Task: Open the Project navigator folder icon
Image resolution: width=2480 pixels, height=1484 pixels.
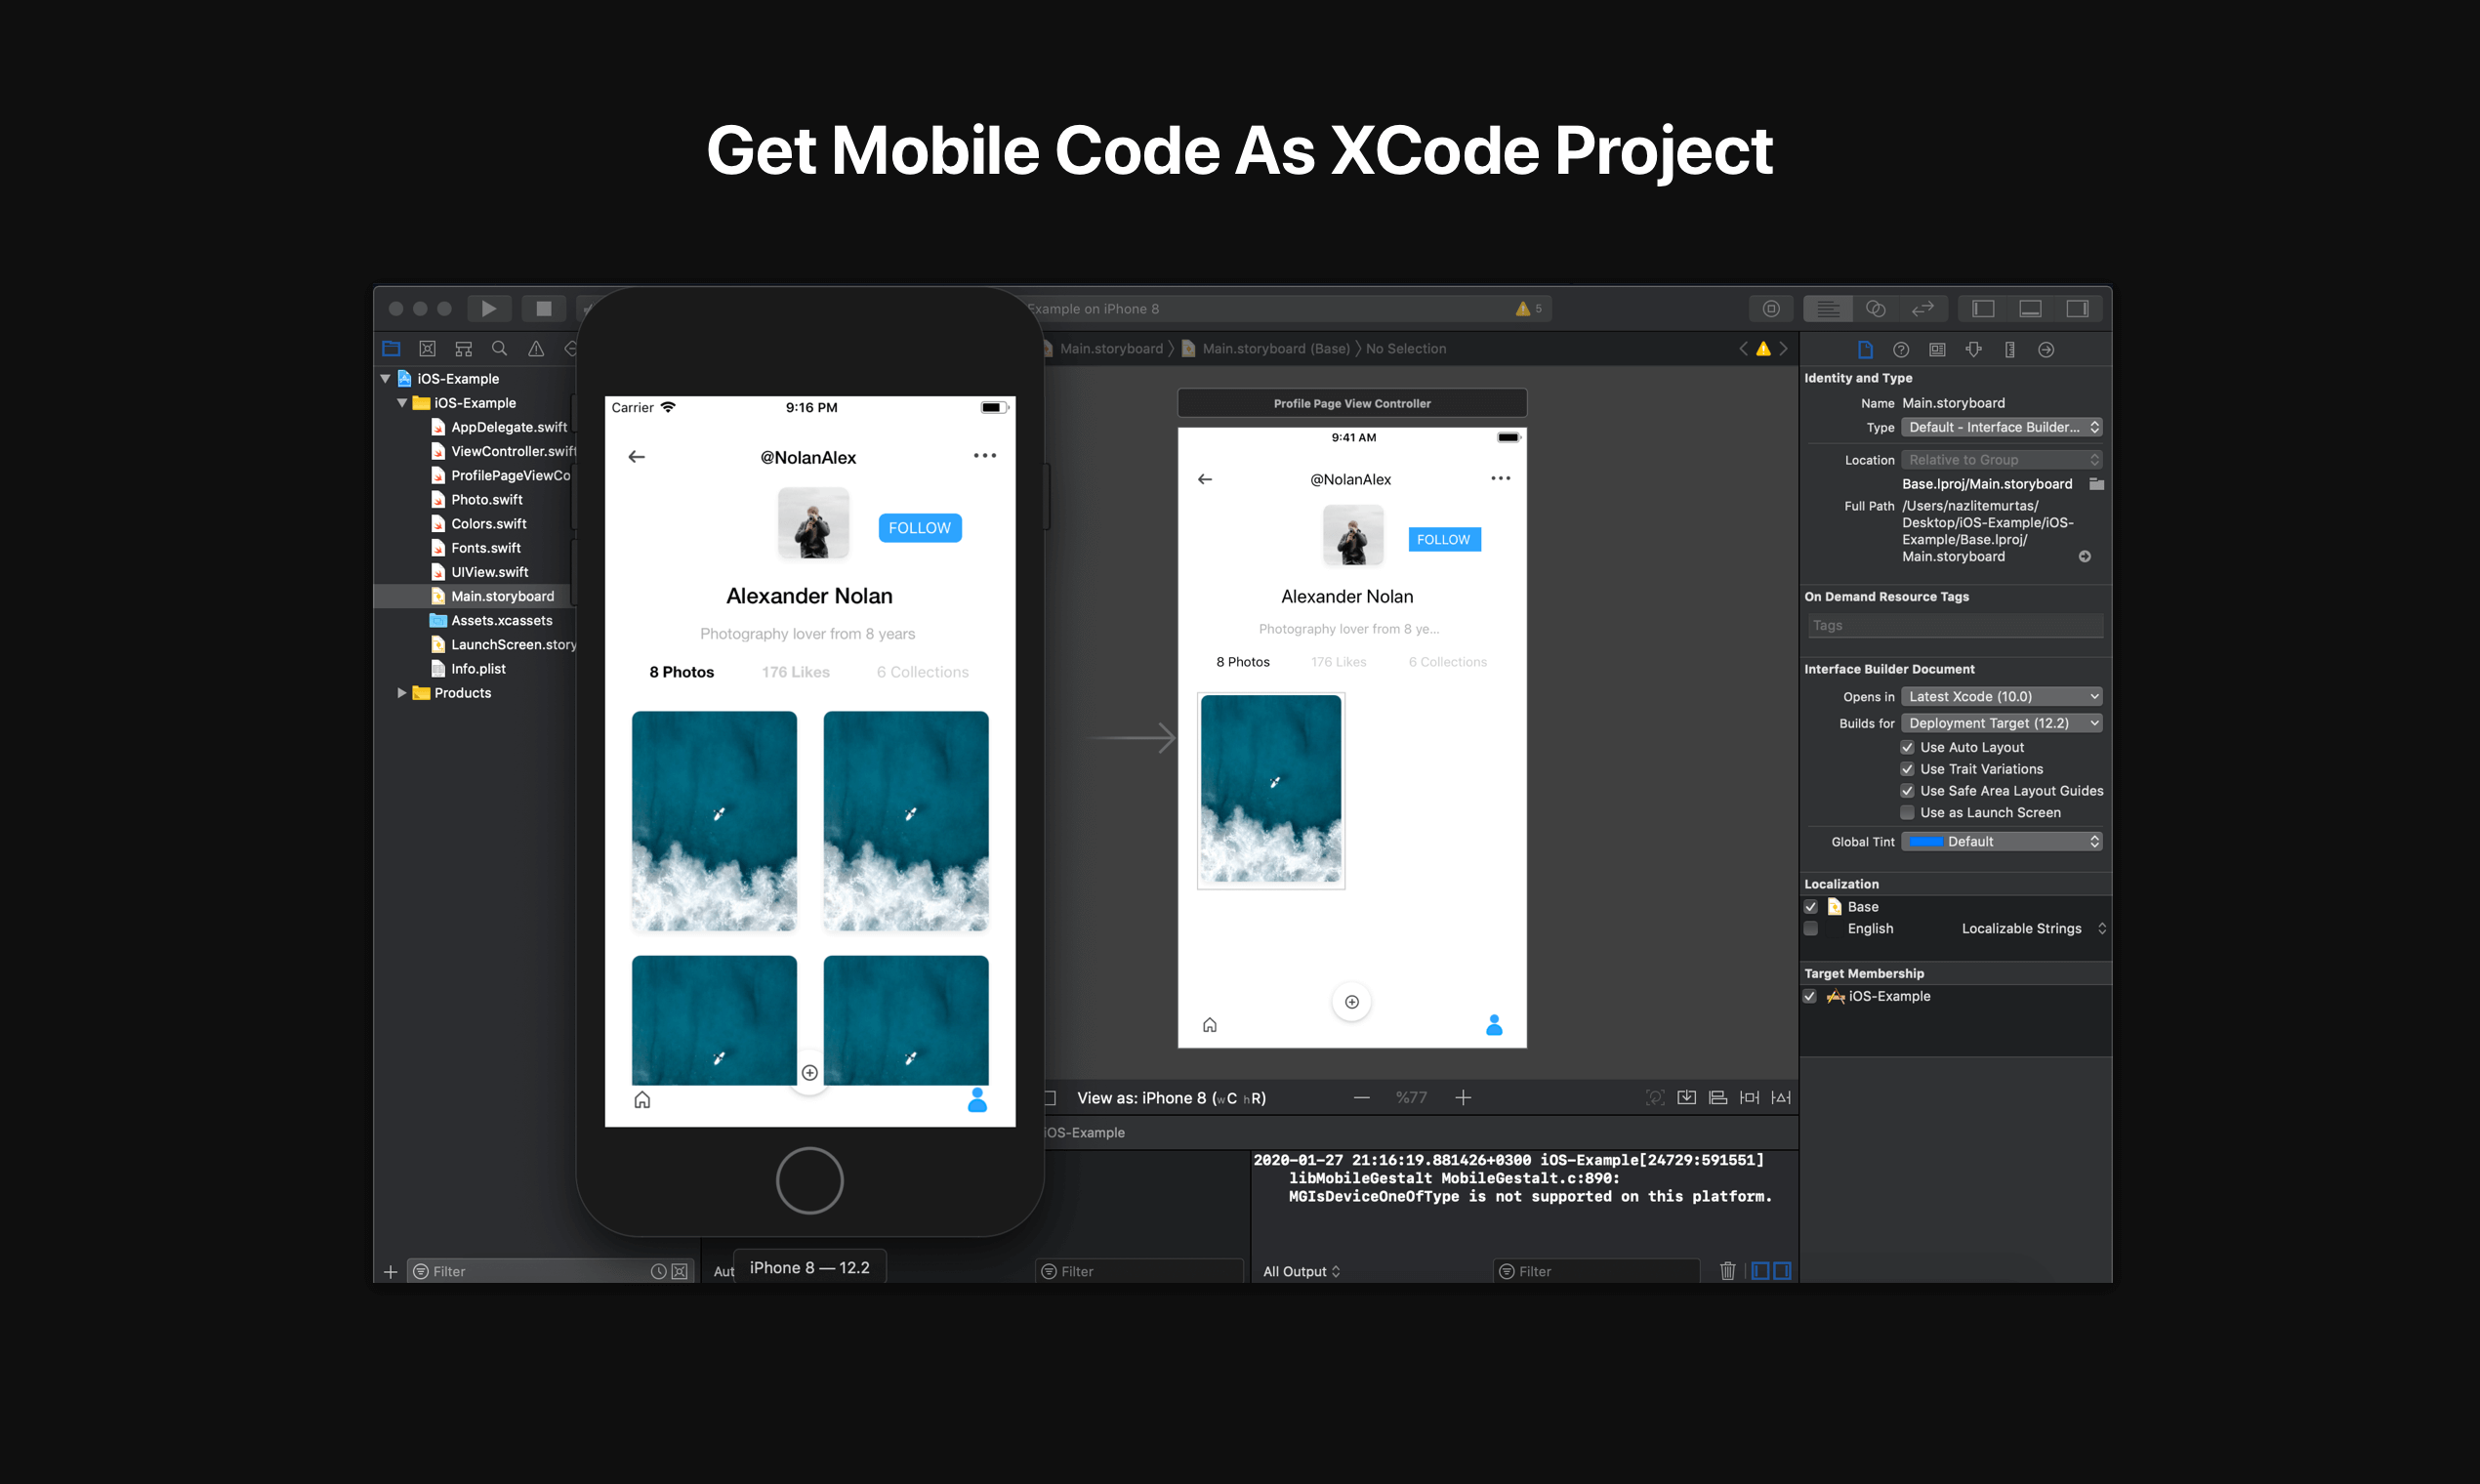Action: click(391, 349)
